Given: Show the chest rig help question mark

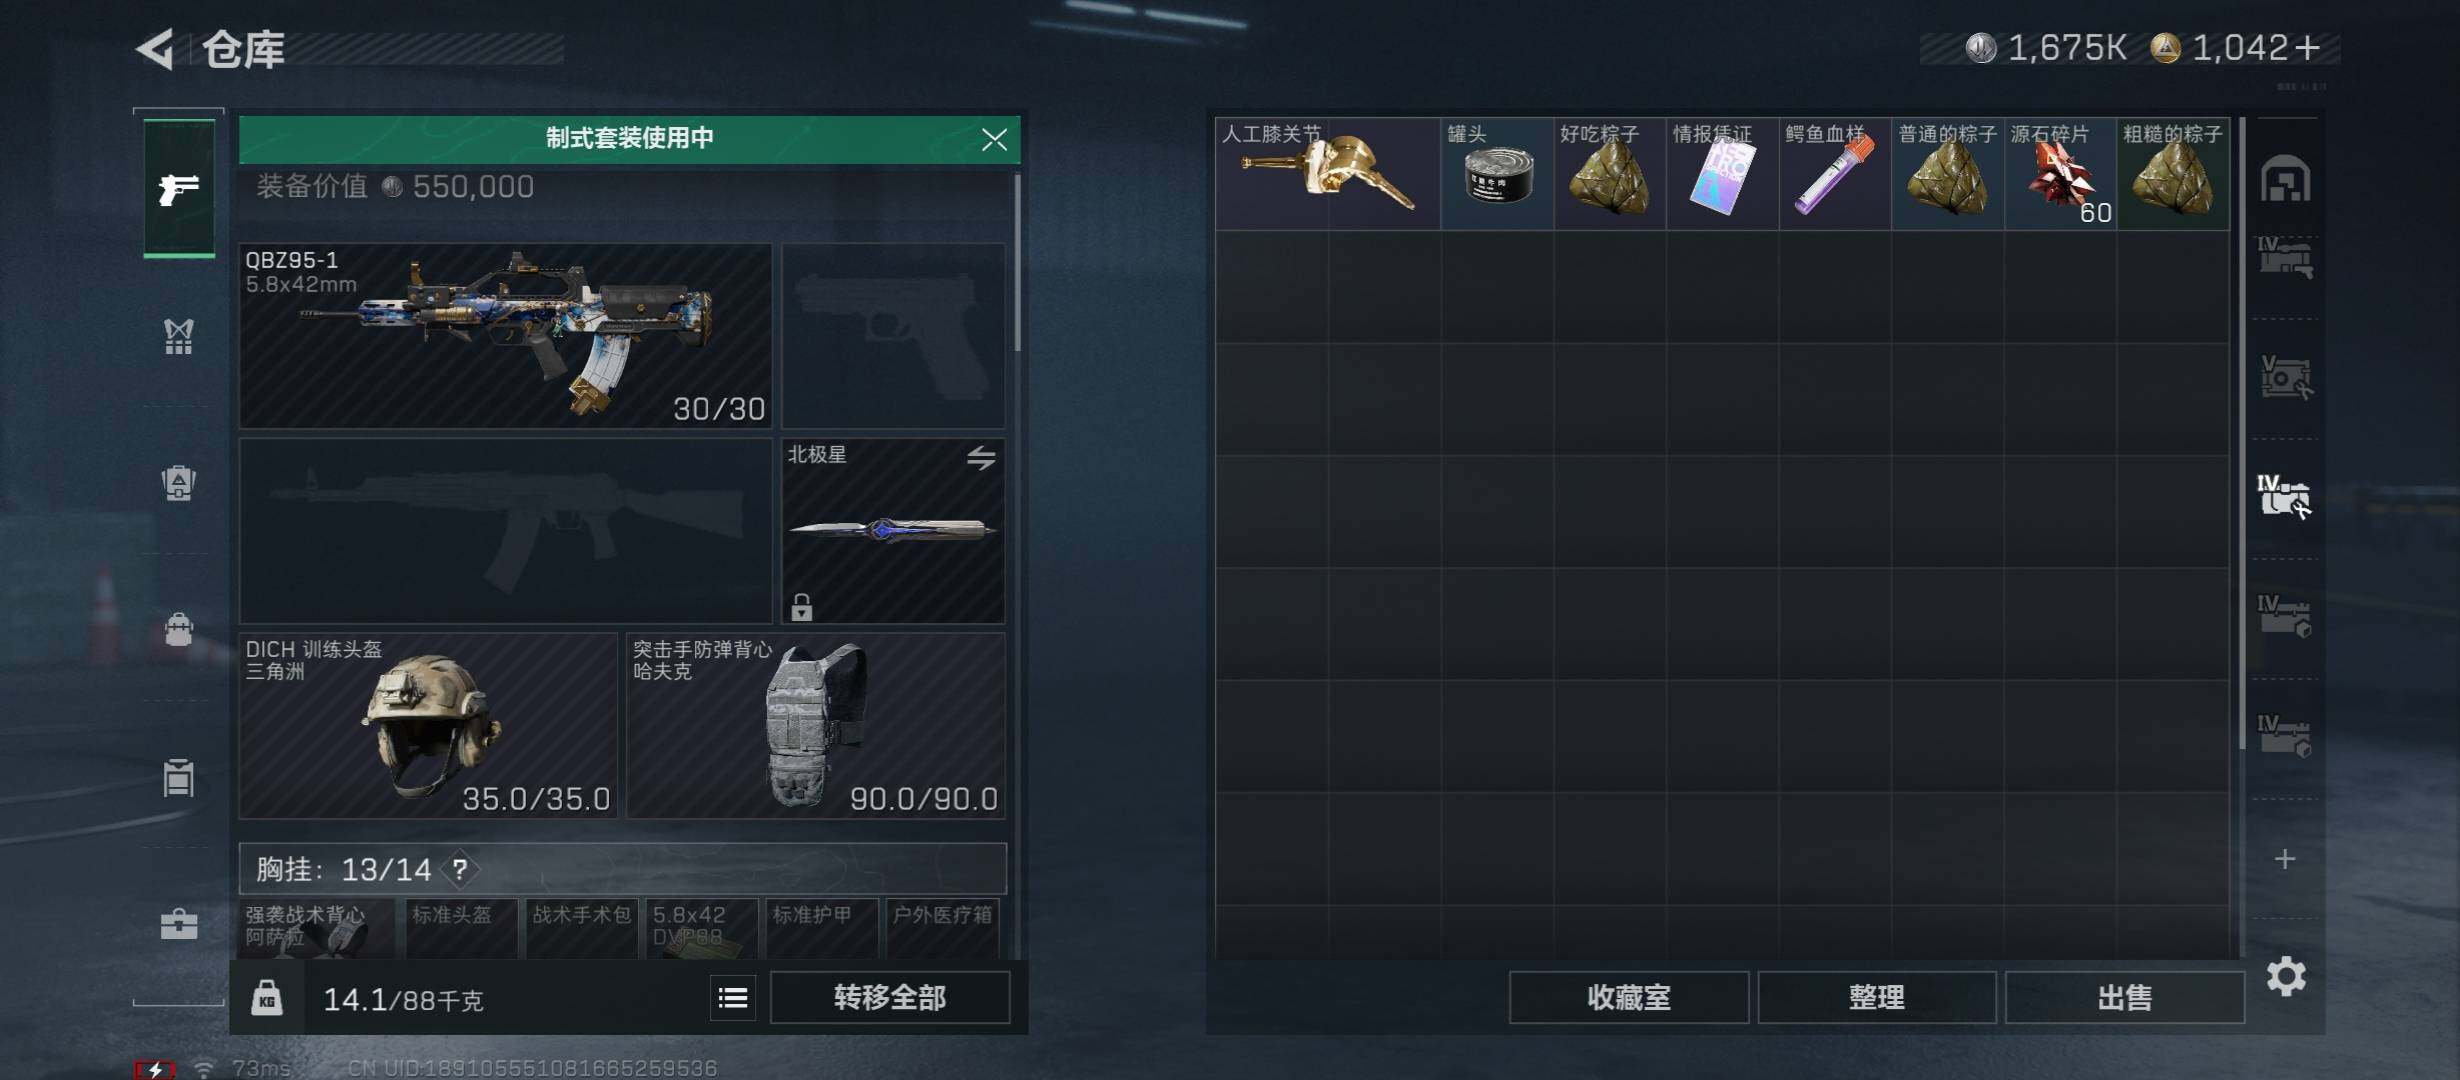Looking at the screenshot, I should [460, 869].
